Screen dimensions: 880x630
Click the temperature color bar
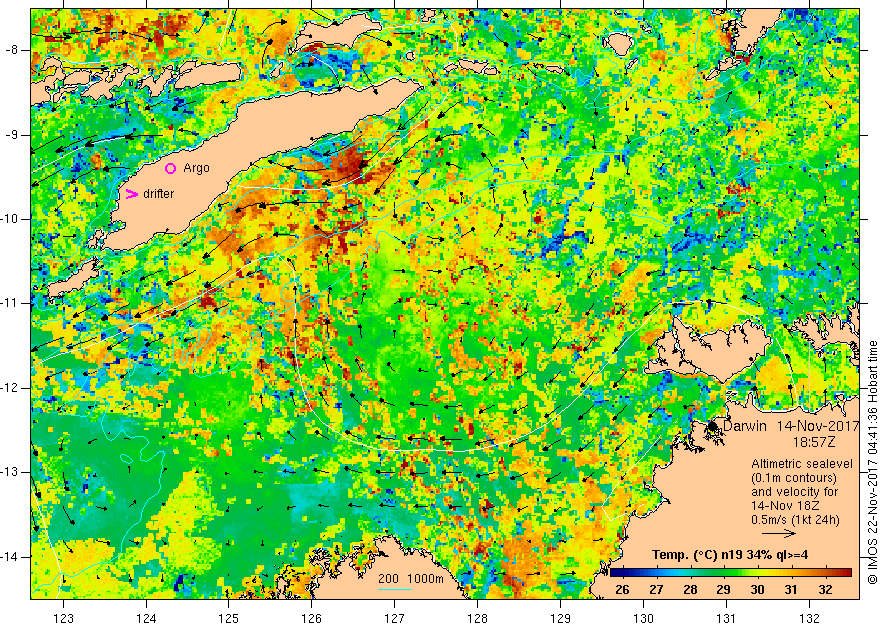pos(731,573)
